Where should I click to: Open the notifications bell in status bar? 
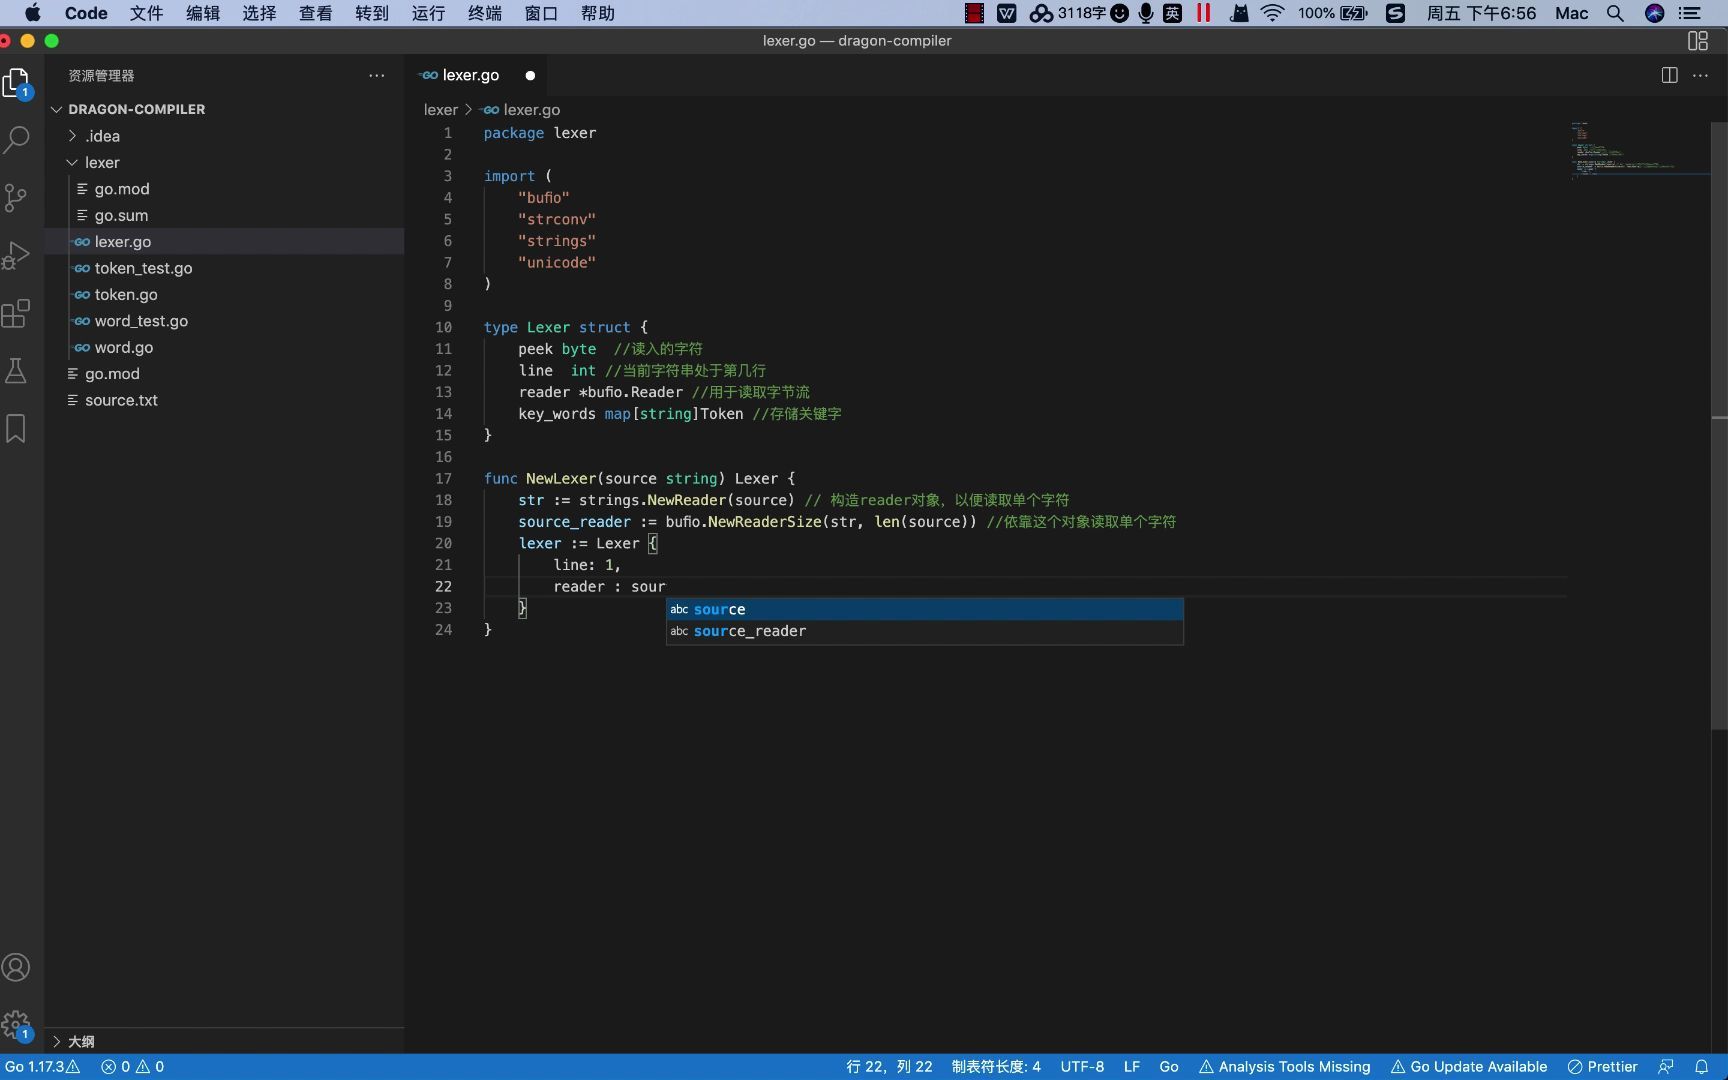point(1701,1067)
